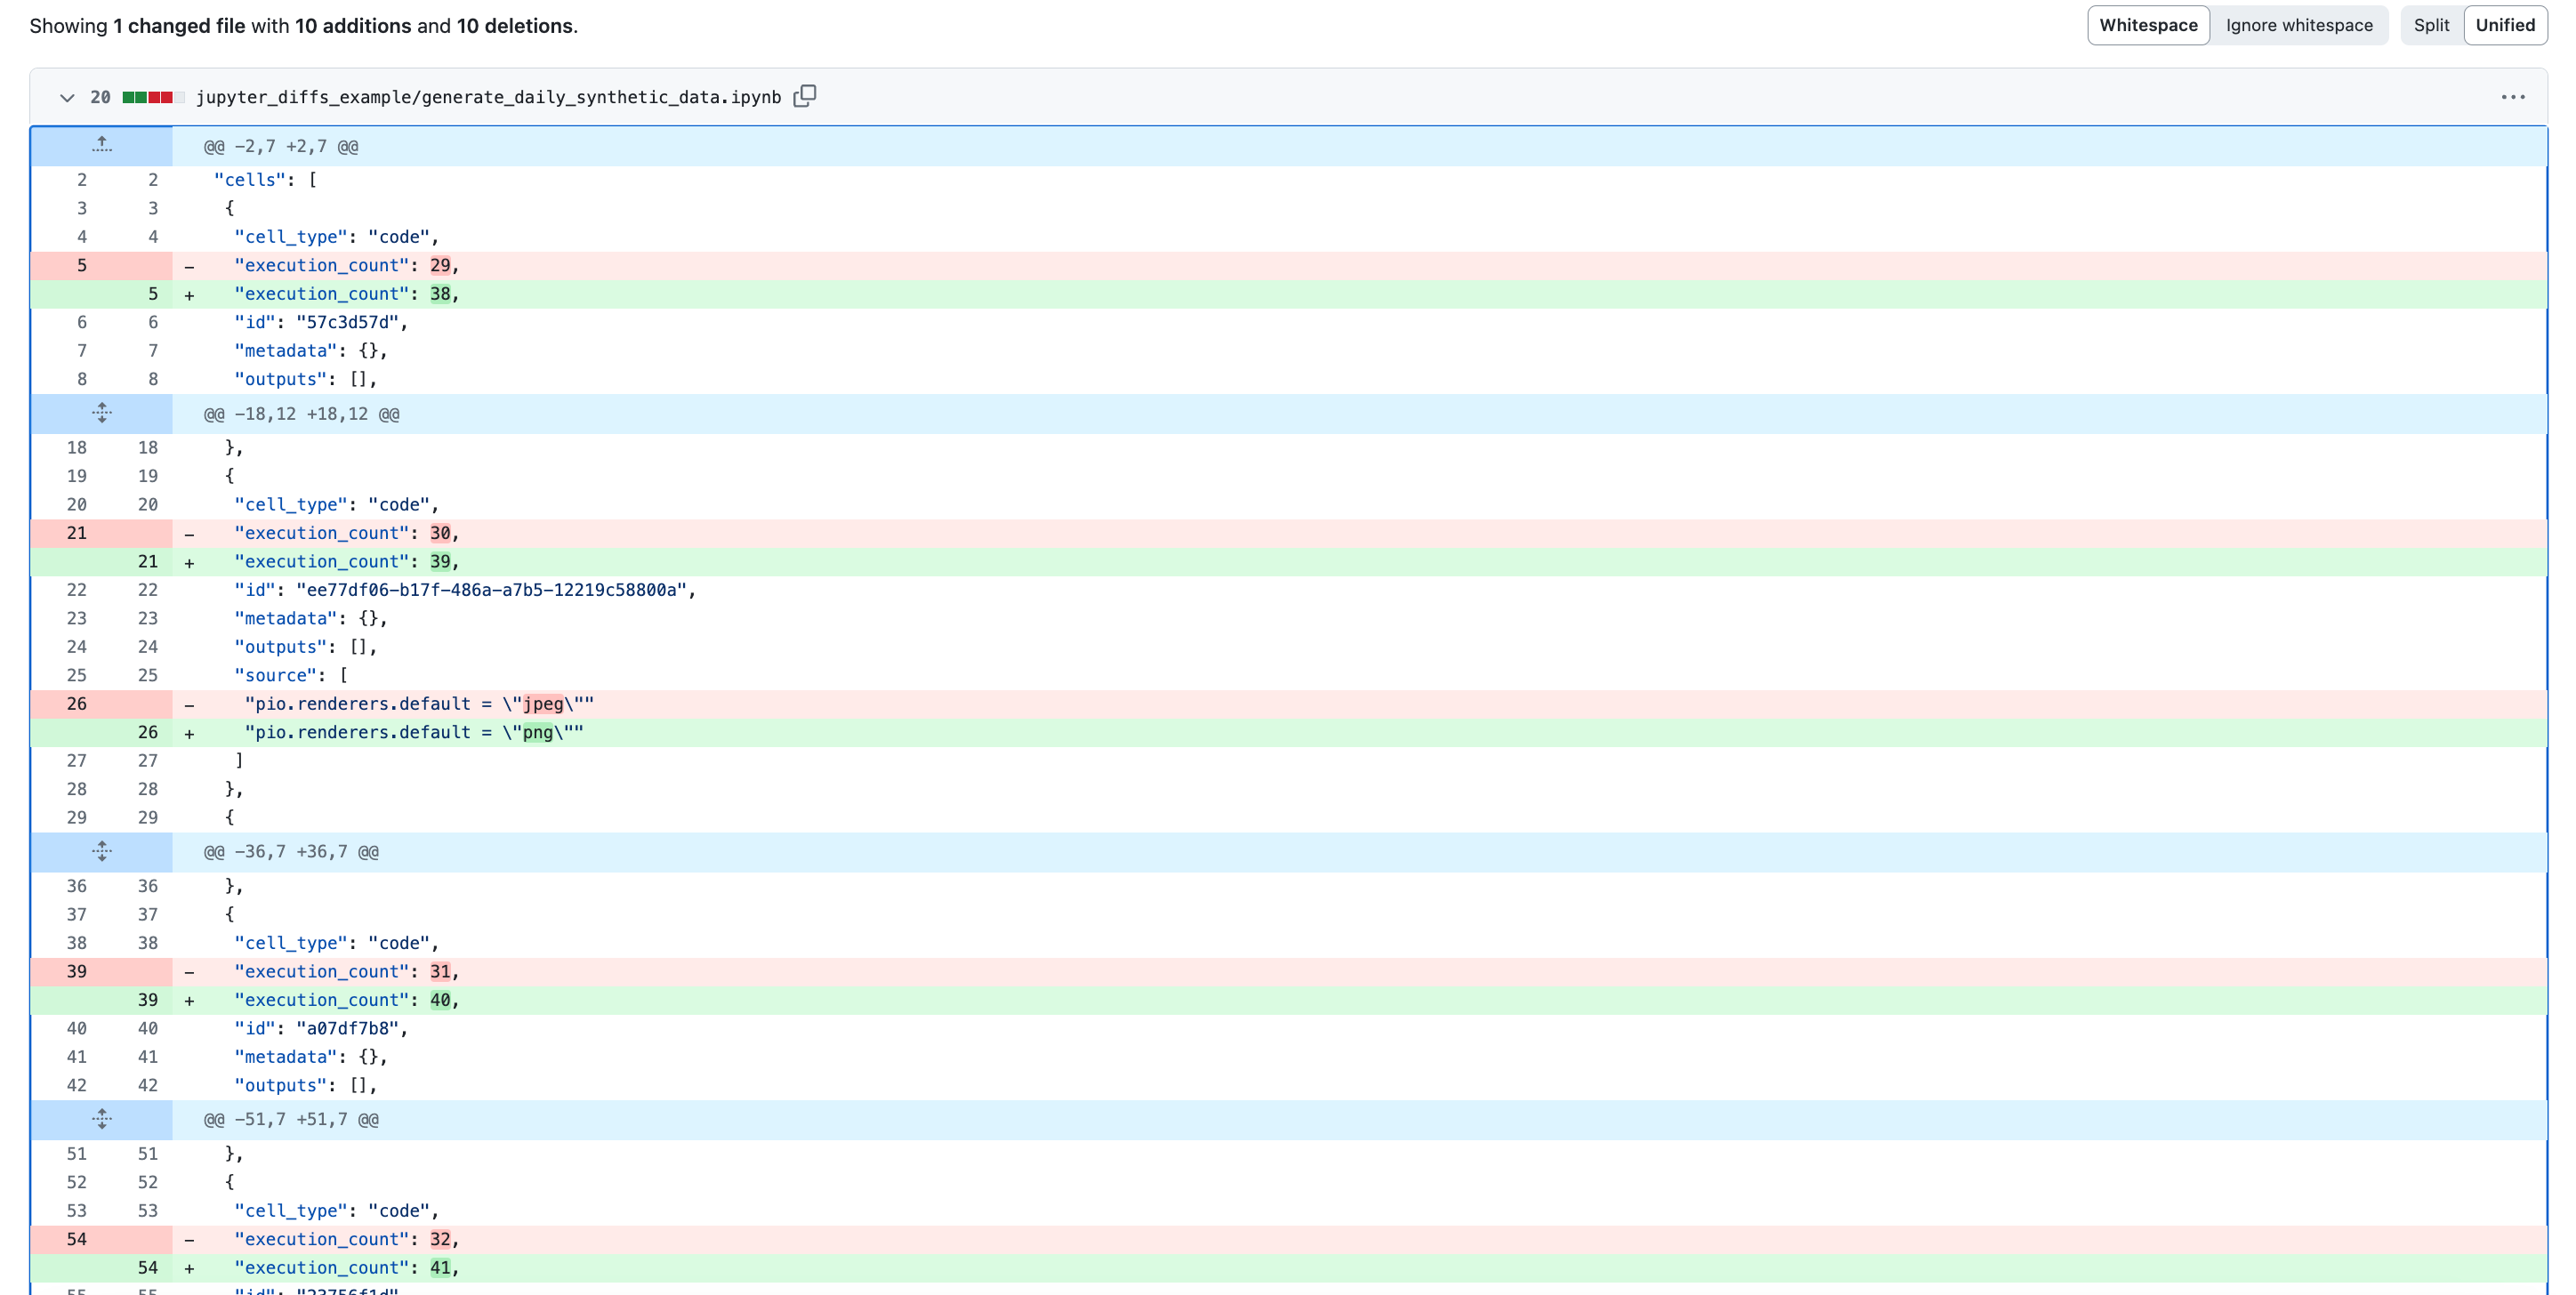Click the diffstat colored squares indicator
The image size is (2576, 1295).
152,97
